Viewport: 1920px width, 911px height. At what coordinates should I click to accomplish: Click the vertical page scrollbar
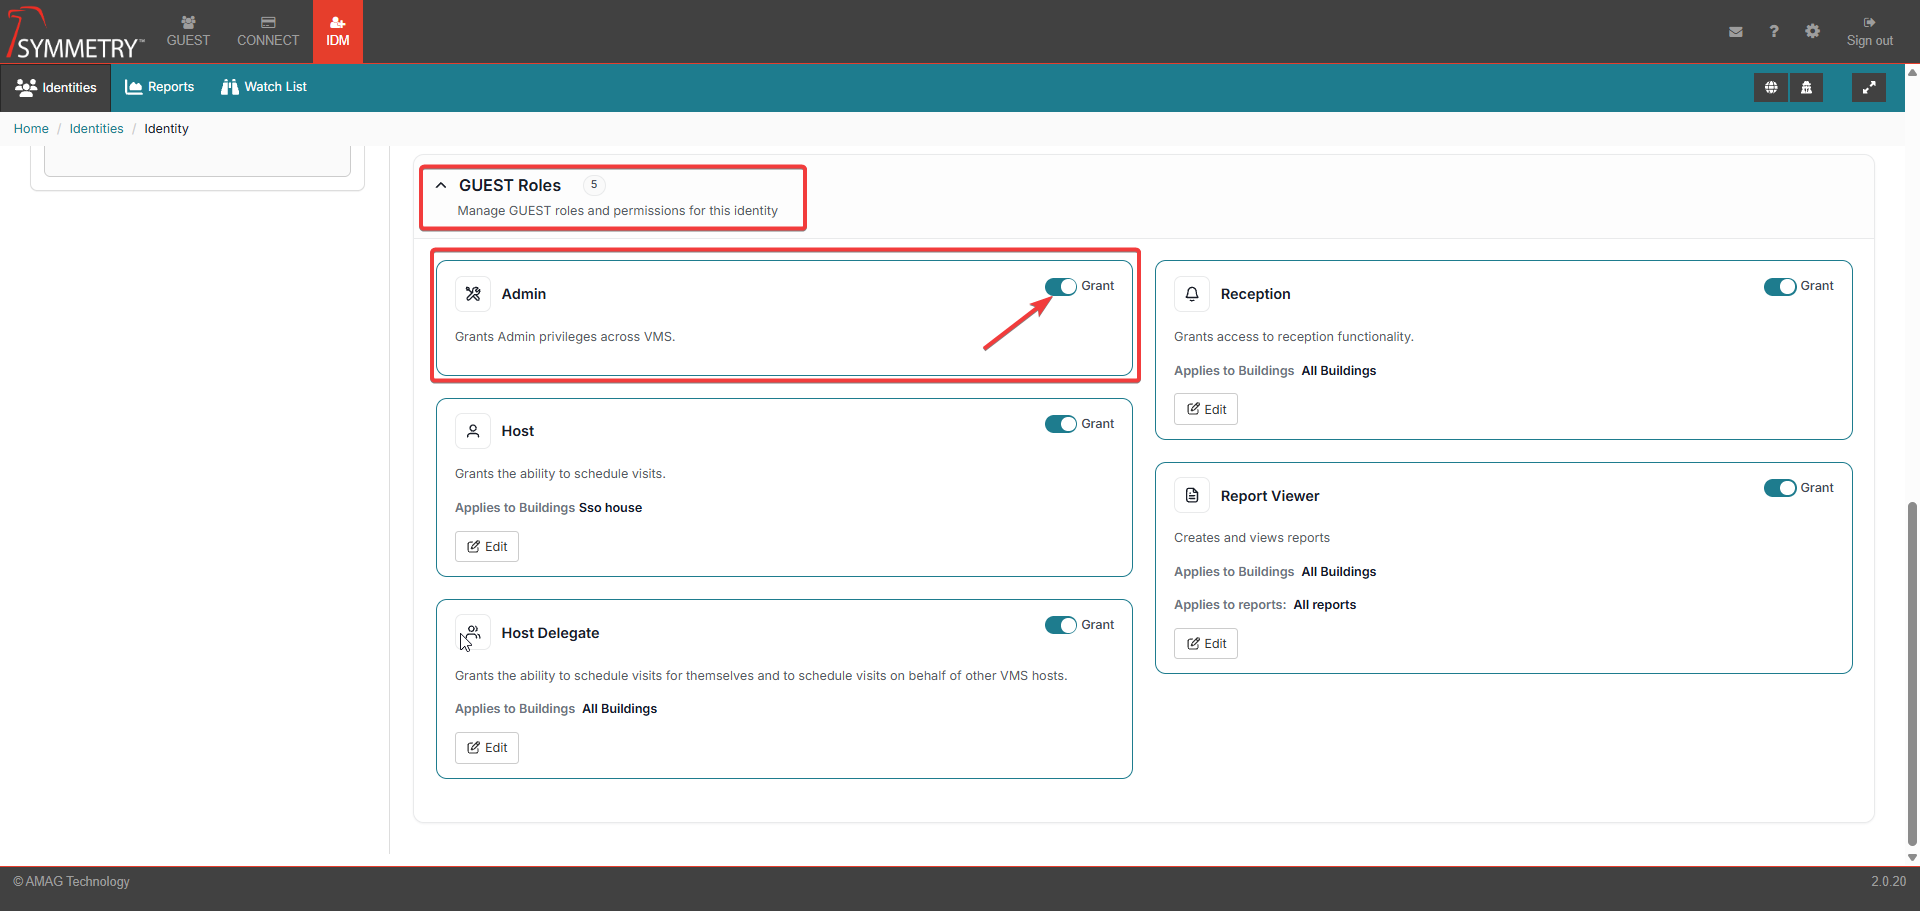(x=1912, y=670)
